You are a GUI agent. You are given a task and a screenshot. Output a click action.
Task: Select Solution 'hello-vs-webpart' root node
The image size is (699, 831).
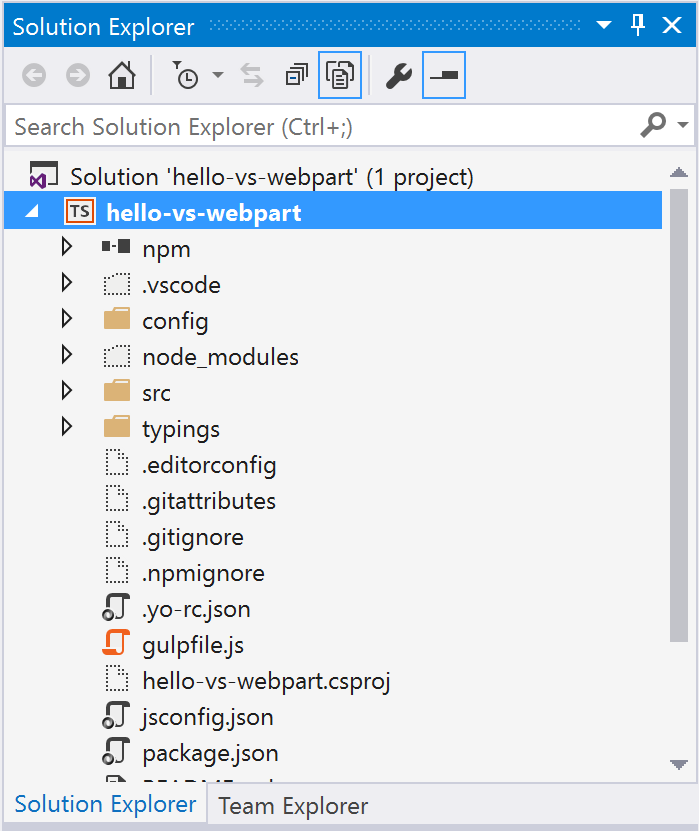point(271,177)
